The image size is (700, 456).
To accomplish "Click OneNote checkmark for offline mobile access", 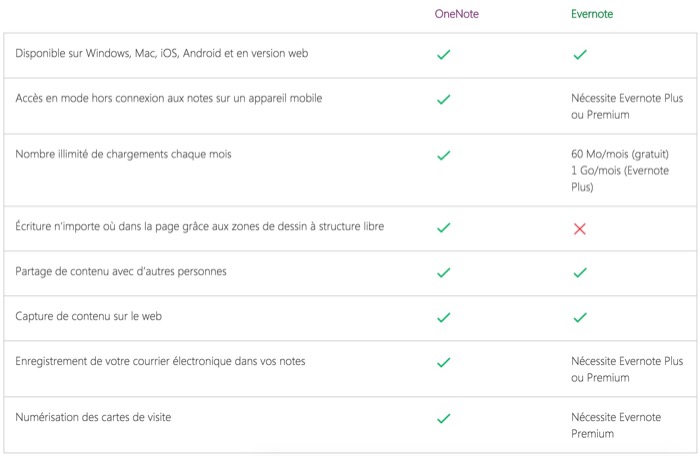I will point(443,99).
